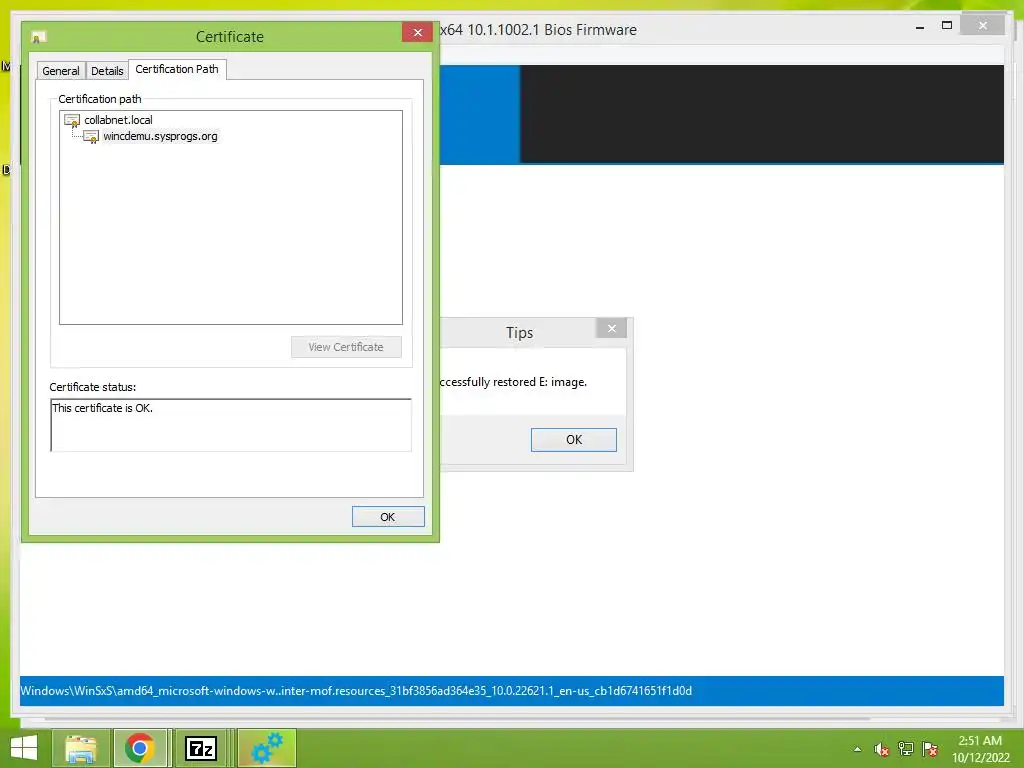This screenshot has height=768, width=1024.
Task: Select collabnet.local in certification path
Action: pos(118,120)
